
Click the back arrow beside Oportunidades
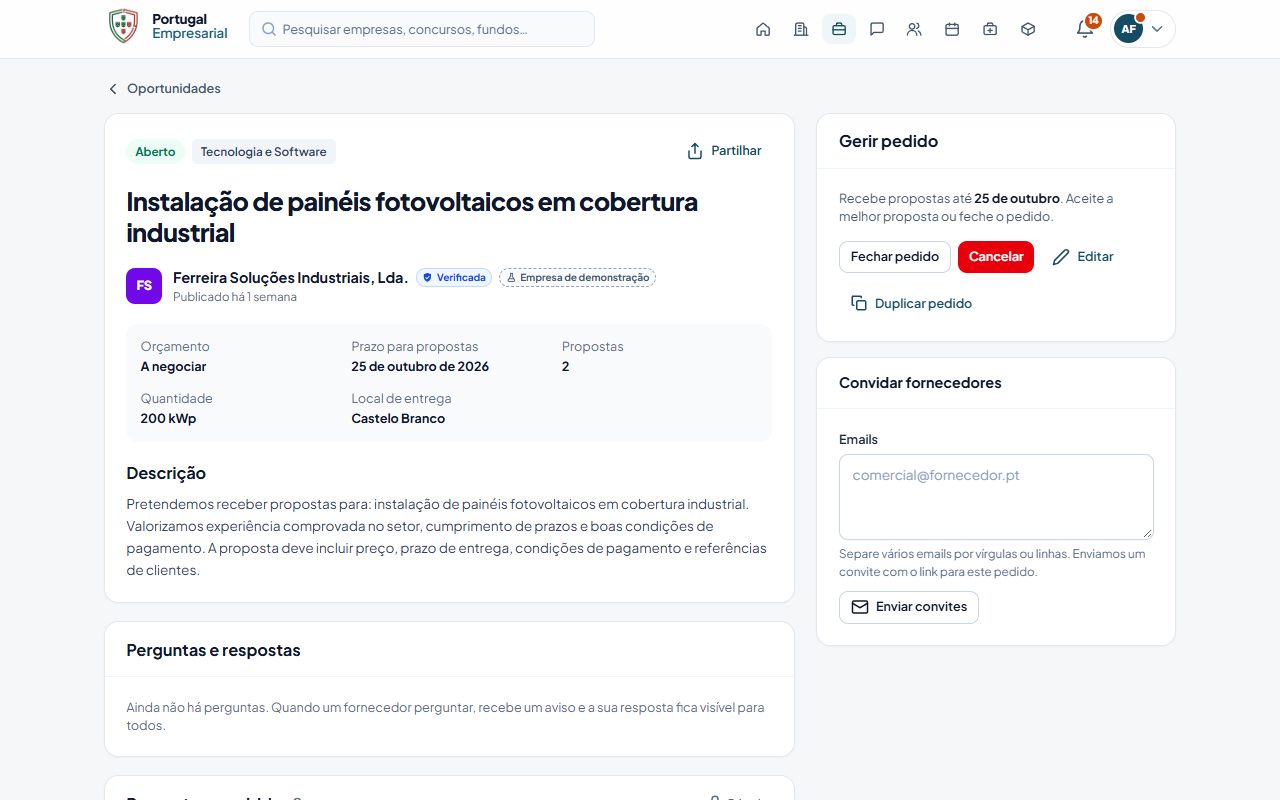coord(113,89)
